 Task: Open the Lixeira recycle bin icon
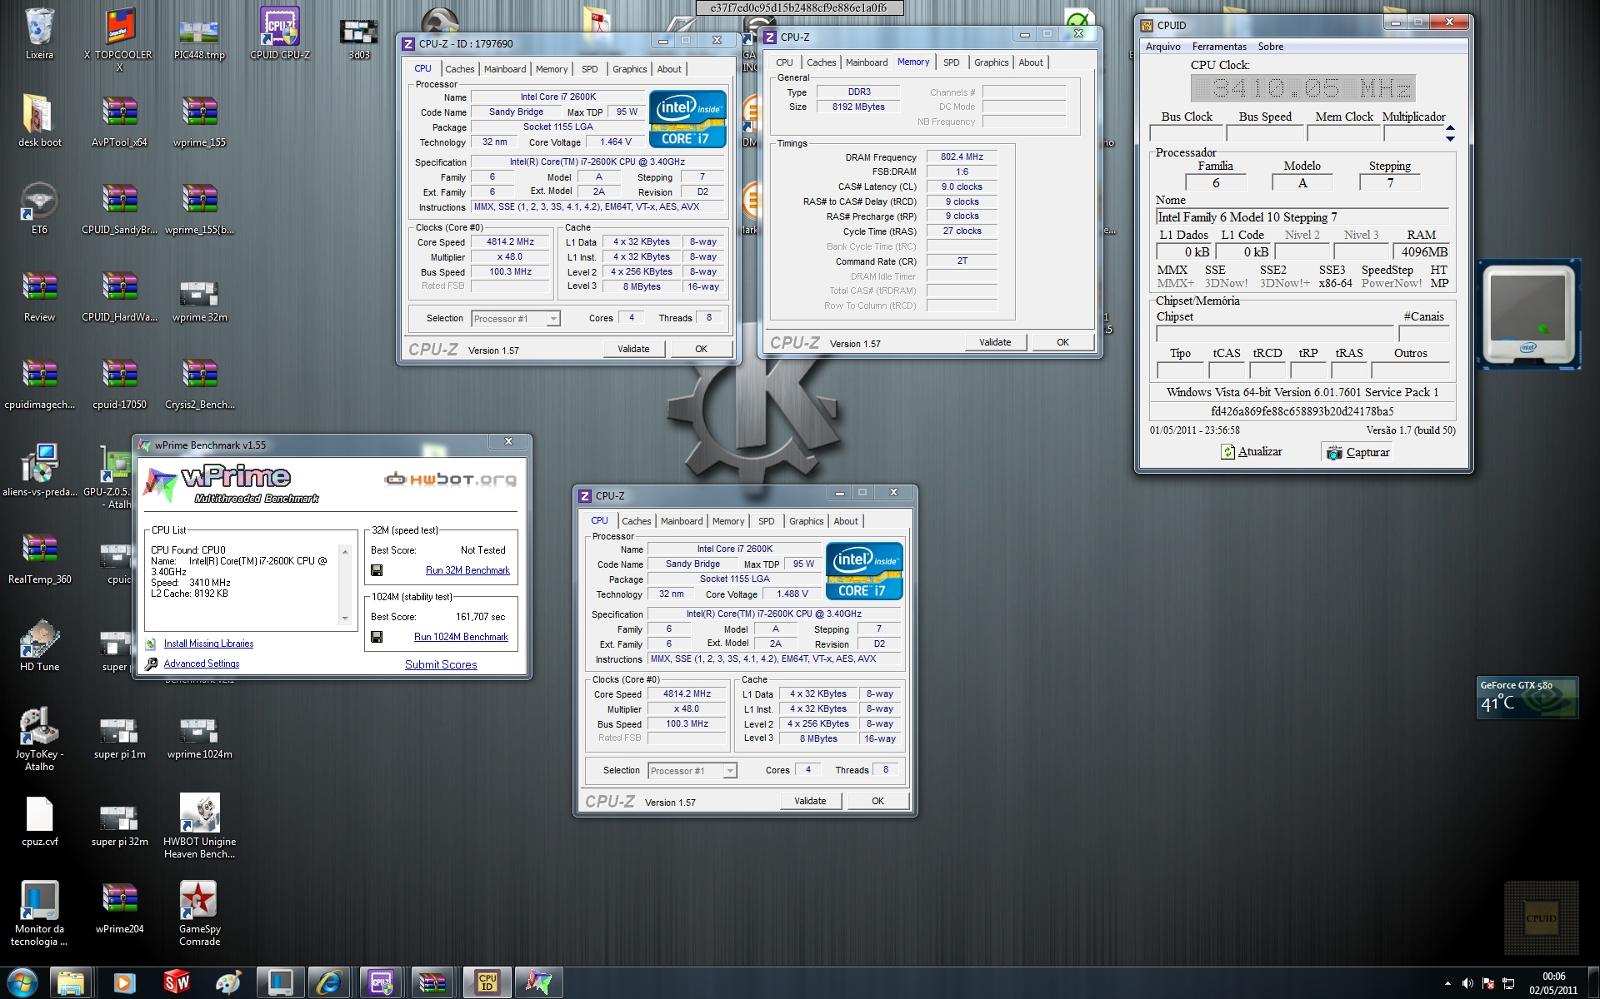[x=39, y=34]
